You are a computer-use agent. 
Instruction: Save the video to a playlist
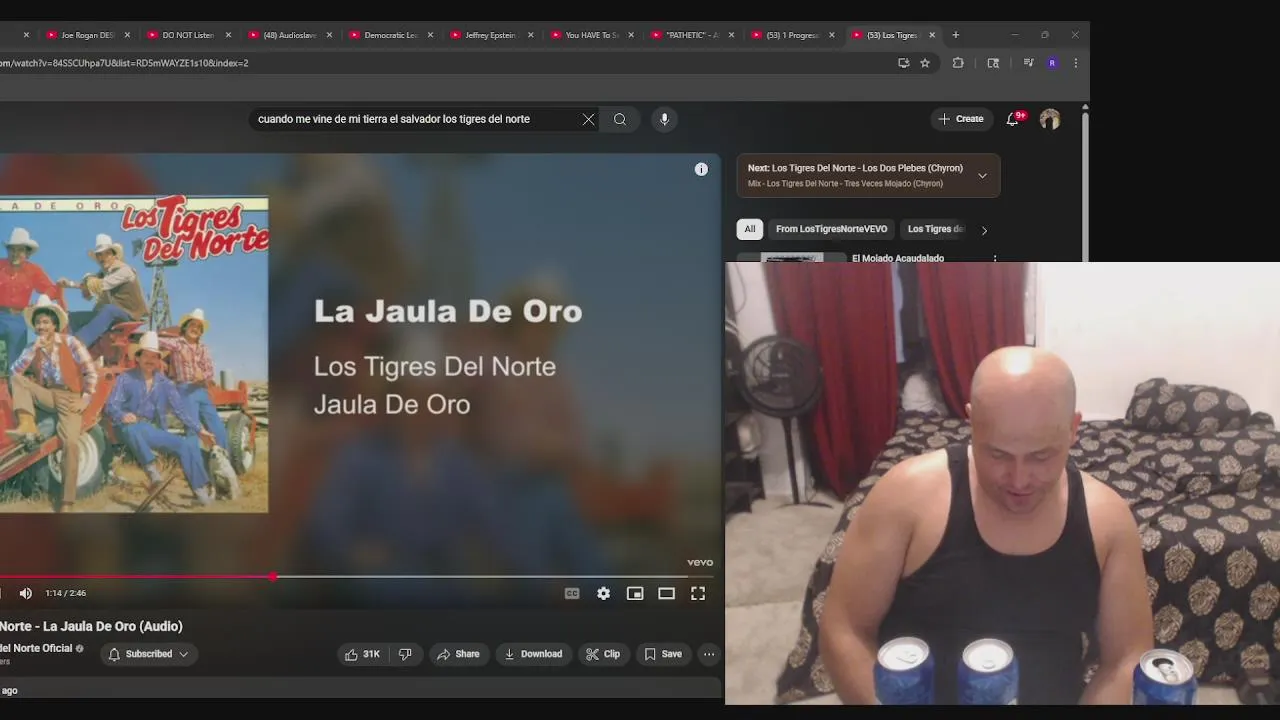point(663,654)
